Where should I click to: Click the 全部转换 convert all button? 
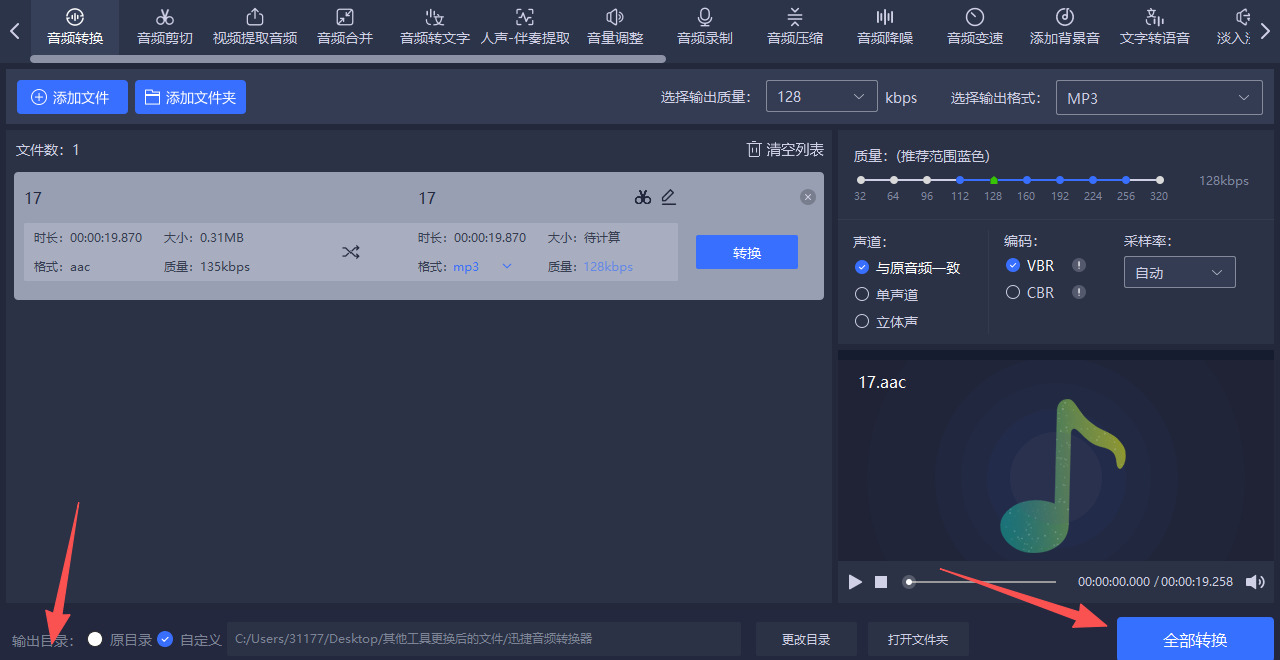pyautogui.click(x=1195, y=637)
